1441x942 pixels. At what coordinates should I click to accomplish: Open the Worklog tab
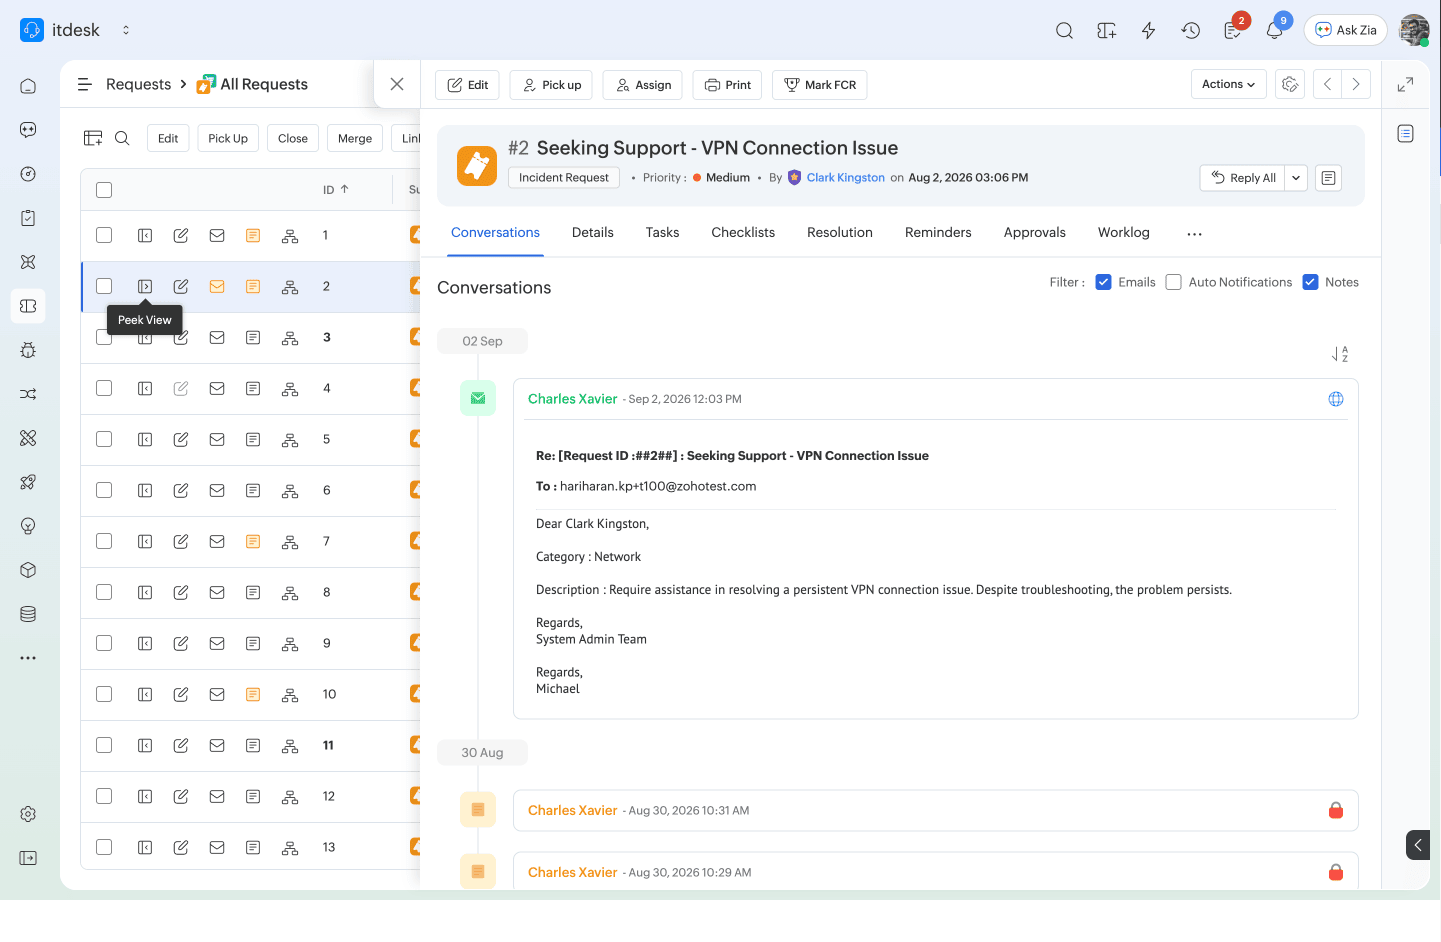tap(1124, 232)
